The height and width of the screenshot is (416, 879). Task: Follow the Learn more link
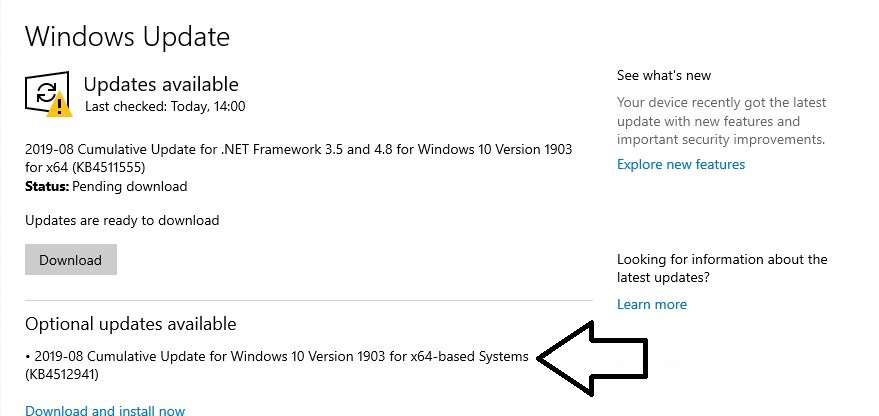[x=651, y=304]
